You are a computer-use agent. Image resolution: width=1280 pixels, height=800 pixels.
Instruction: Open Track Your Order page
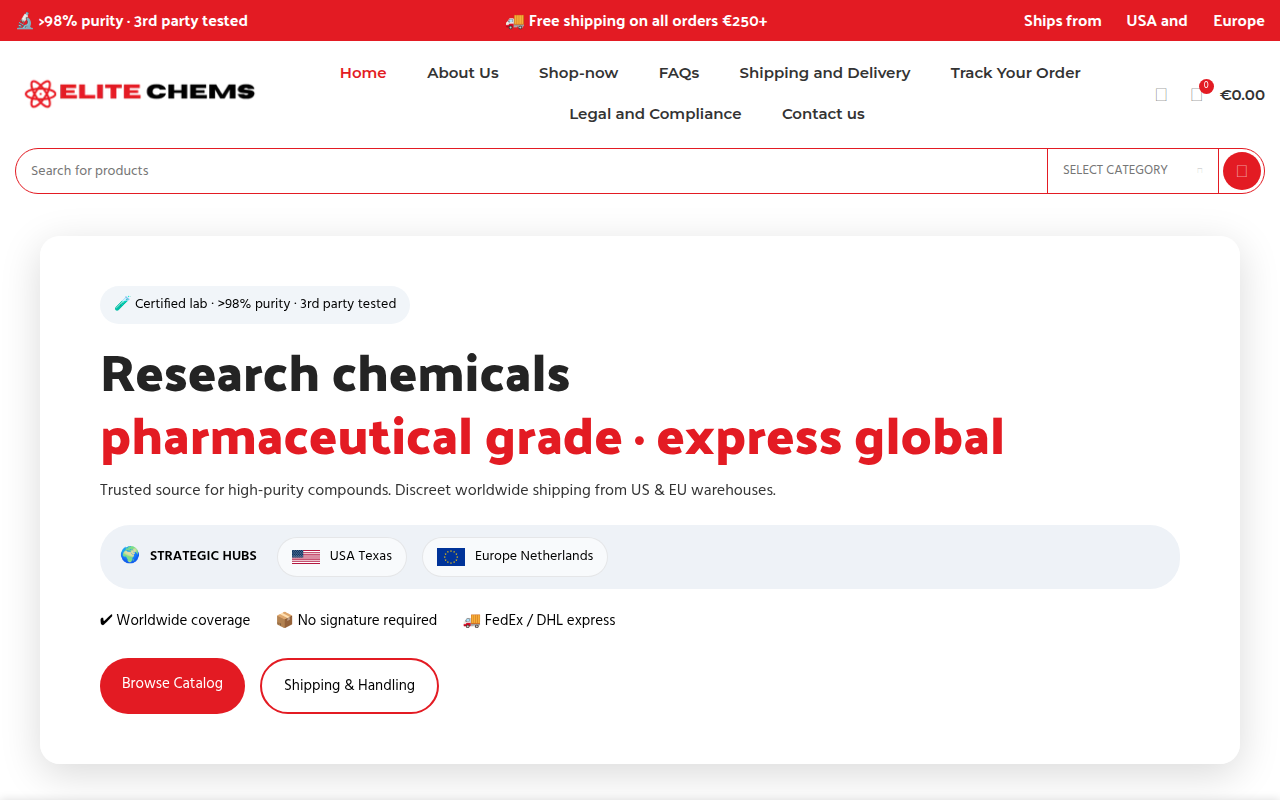(1015, 73)
